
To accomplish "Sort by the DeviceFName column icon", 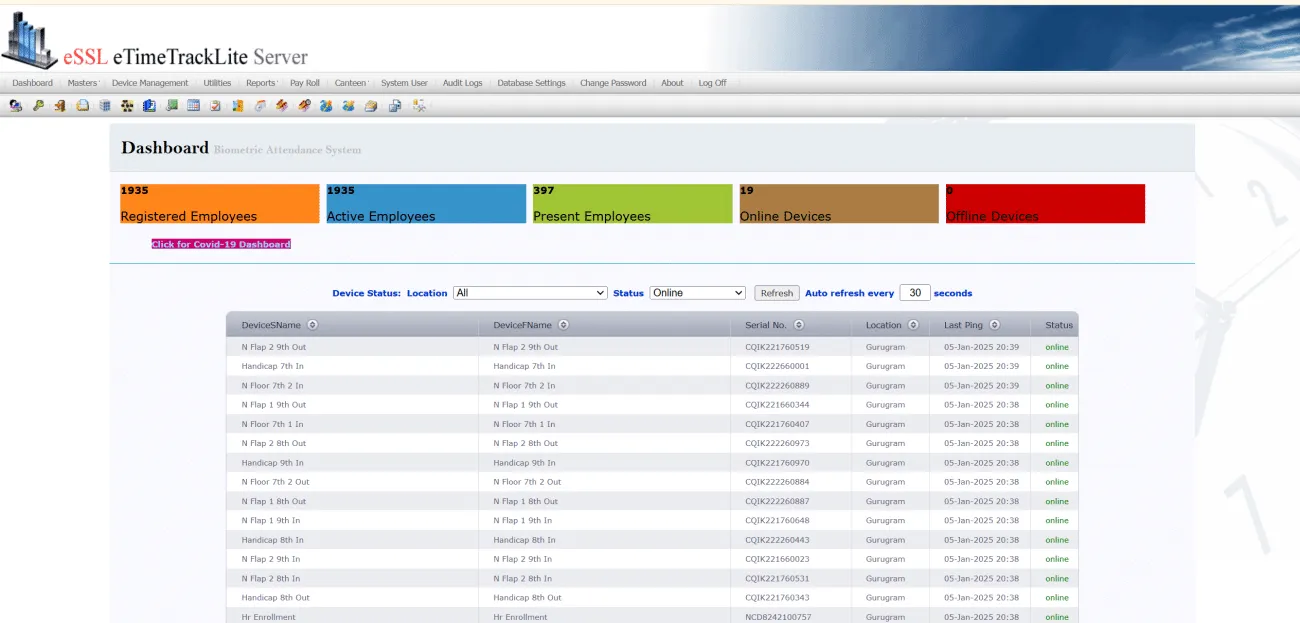I will (563, 325).
